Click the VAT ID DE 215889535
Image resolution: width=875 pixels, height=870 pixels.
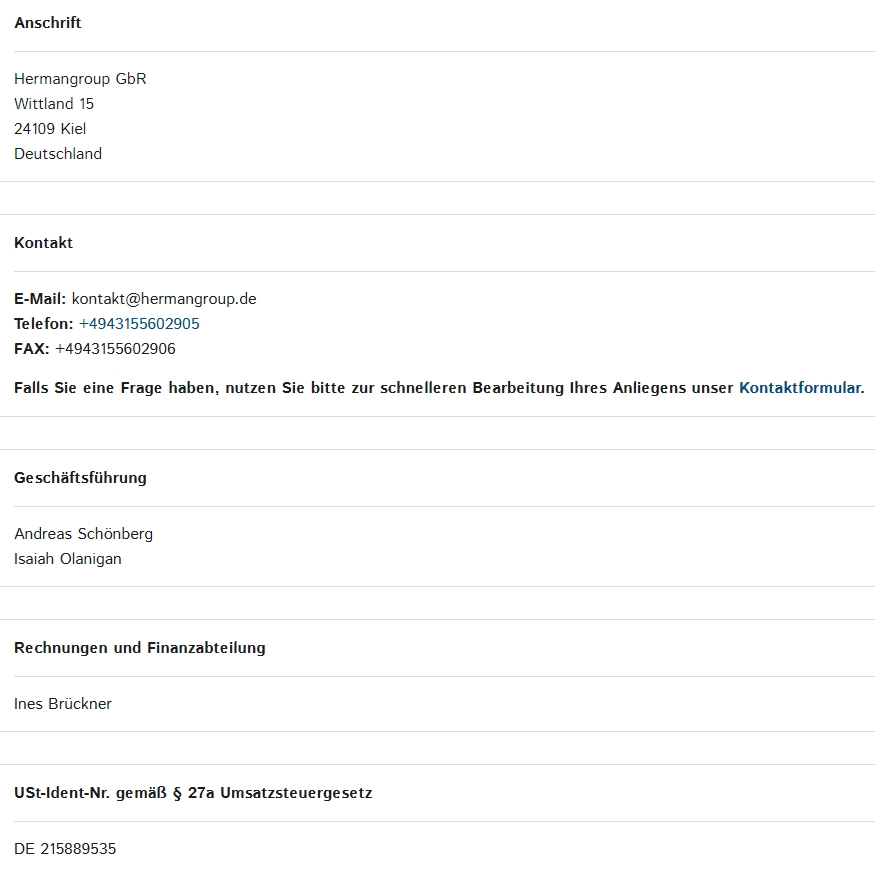pyautogui.click(x=65, y=849)
